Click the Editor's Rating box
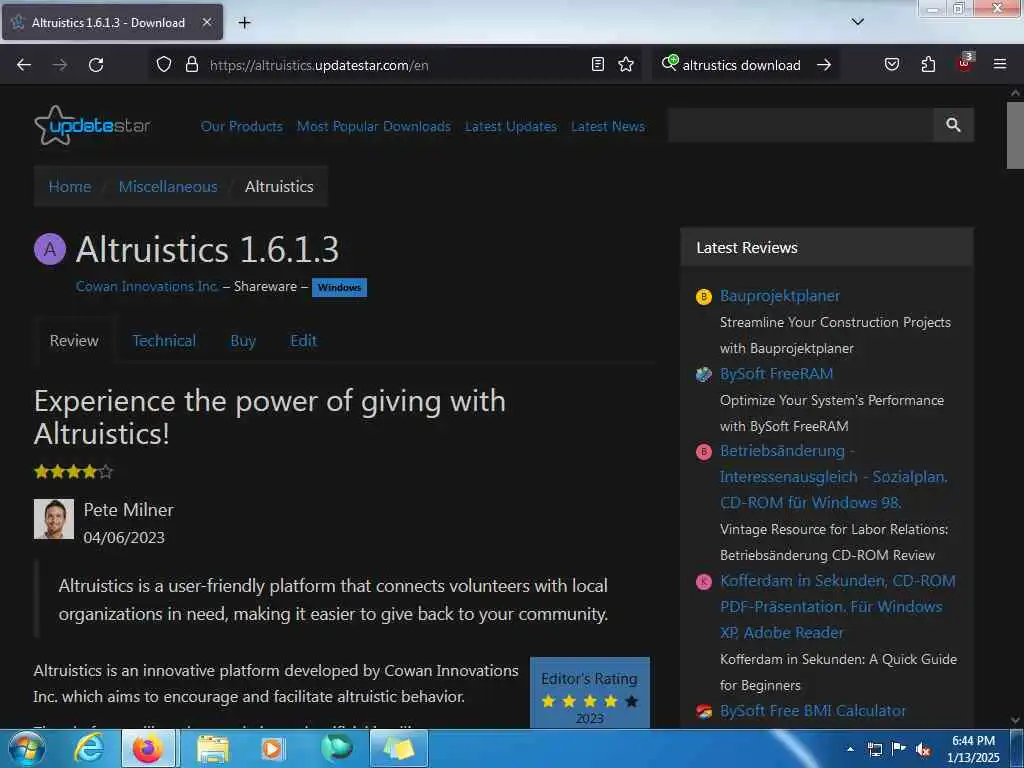Image resolution: width=1024 pixels, height=768 pixels. 590,693
